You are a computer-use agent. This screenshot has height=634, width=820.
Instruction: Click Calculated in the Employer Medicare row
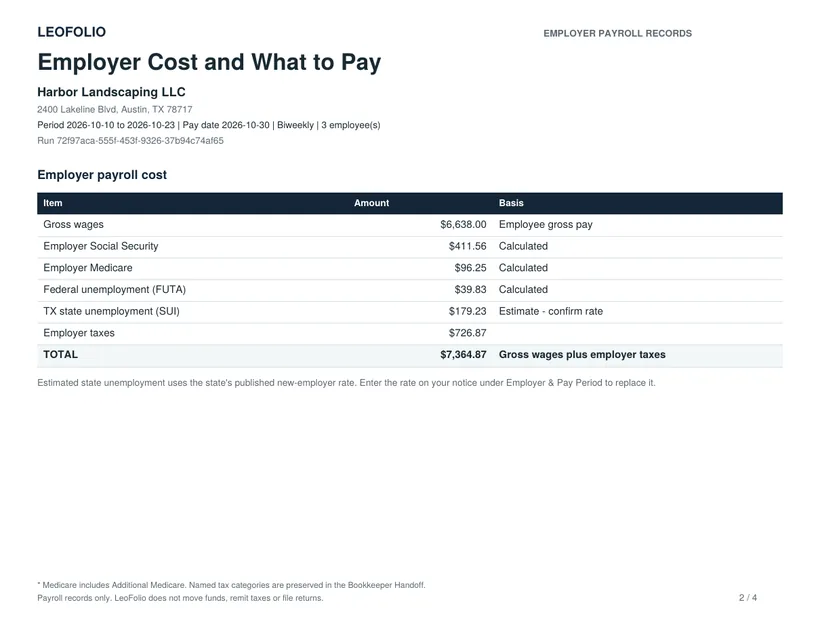(x=523, y=268)
